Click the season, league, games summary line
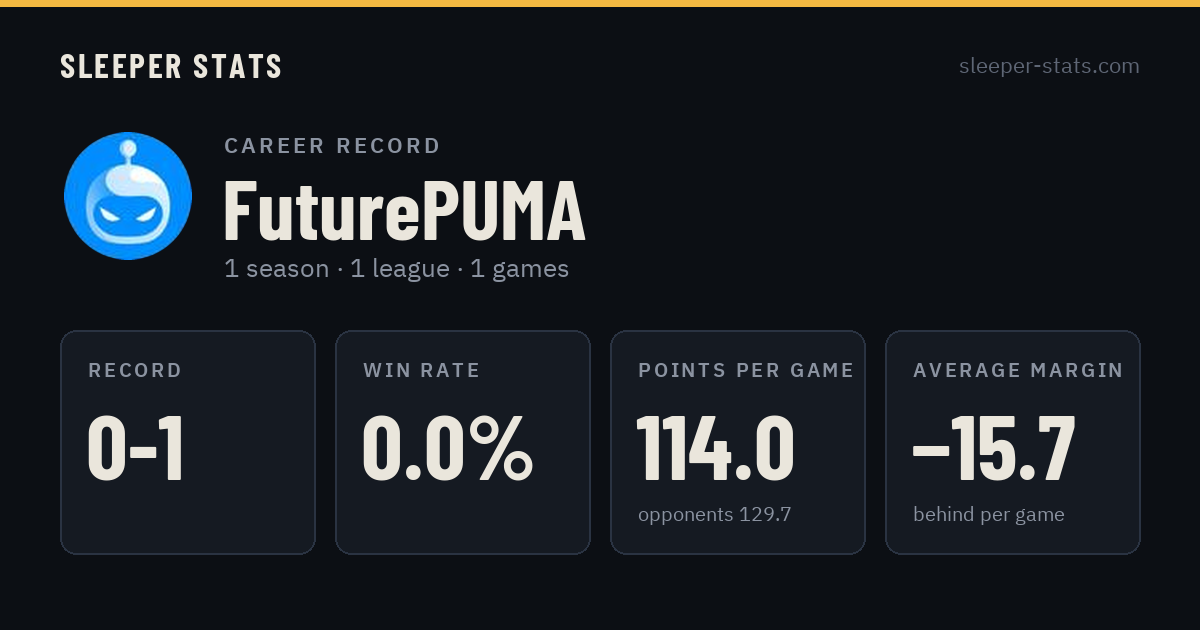1200x630 pixels. point(396,269)
